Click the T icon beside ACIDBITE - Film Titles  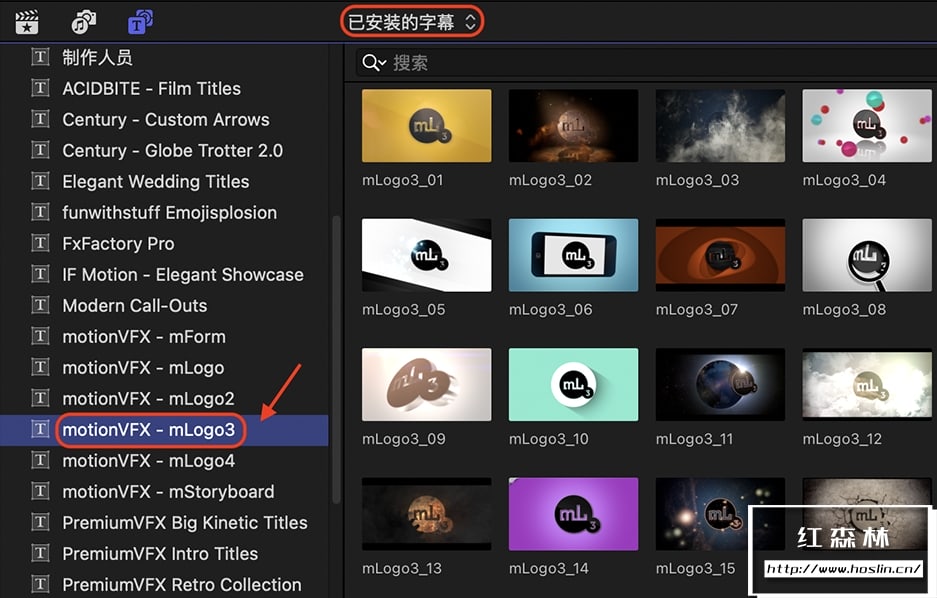[x=40, y=88]
